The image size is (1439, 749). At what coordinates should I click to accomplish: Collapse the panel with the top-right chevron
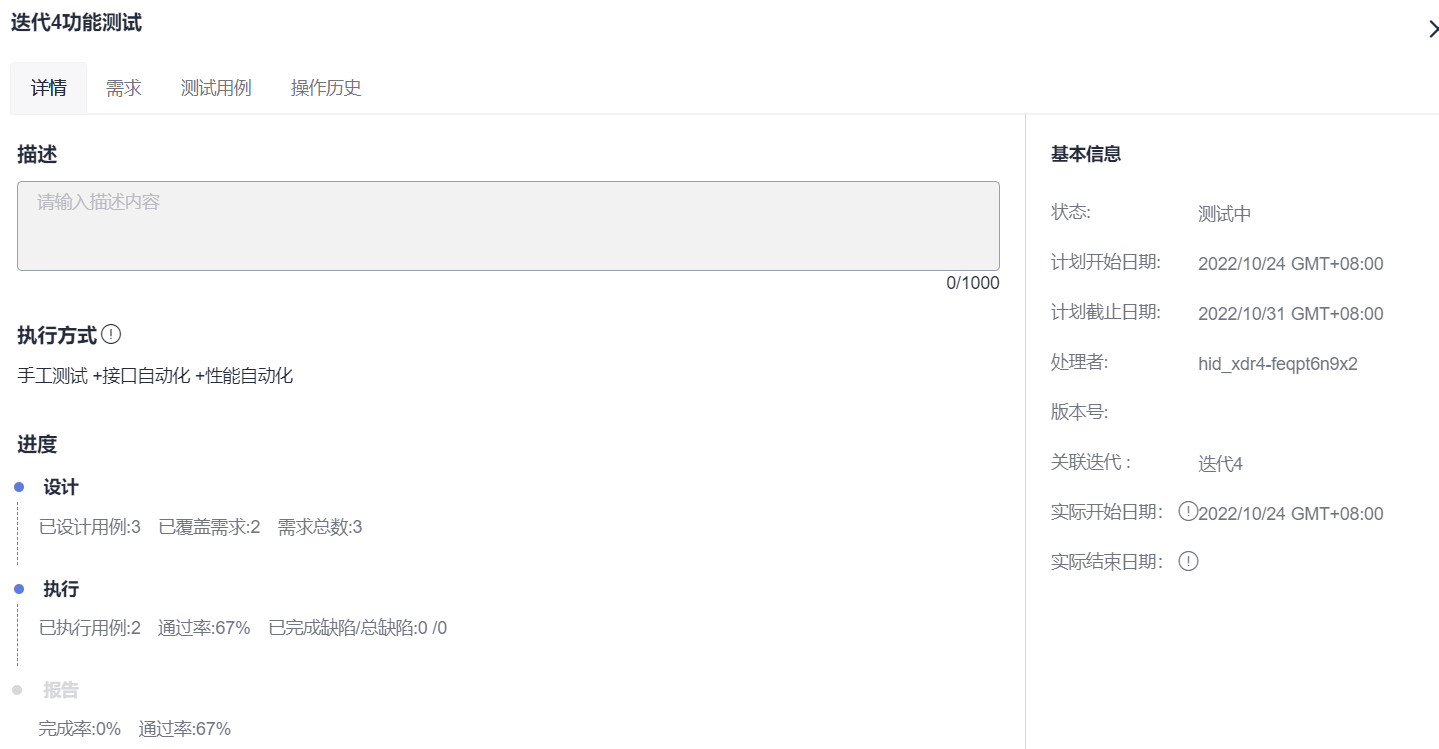[x=1432, y=29]
